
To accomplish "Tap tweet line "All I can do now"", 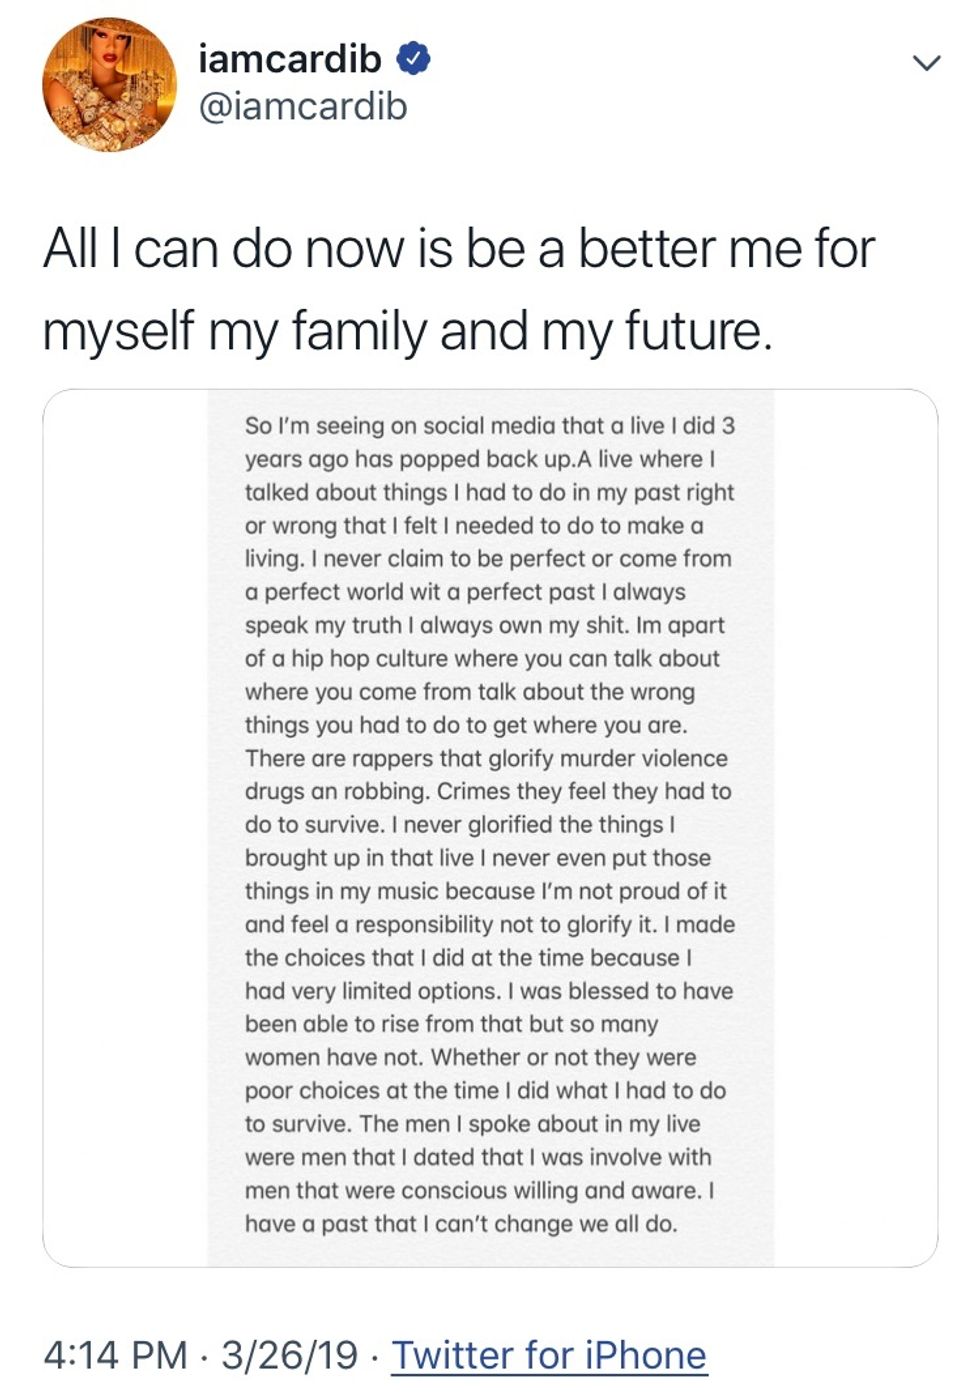I will coord(458,249).
